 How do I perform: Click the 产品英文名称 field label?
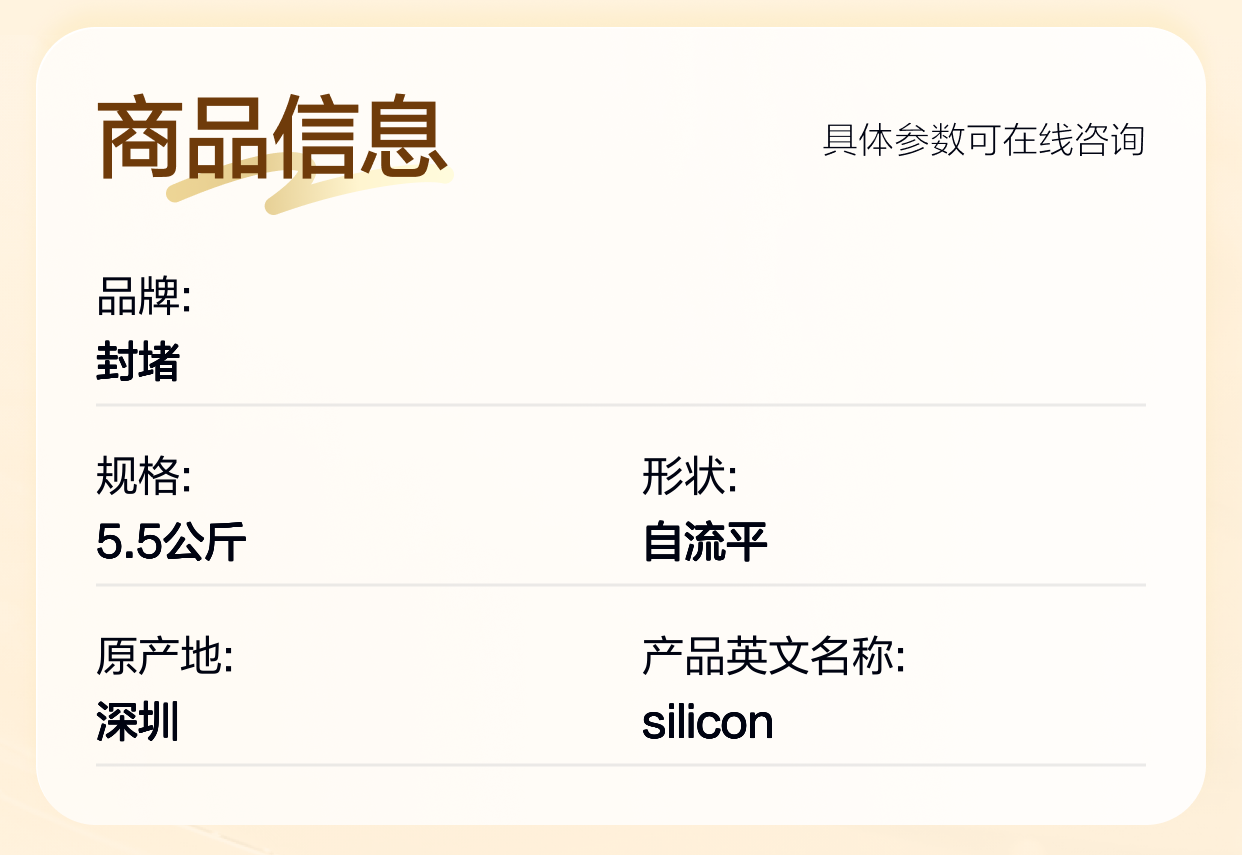[x=773, y=657]
